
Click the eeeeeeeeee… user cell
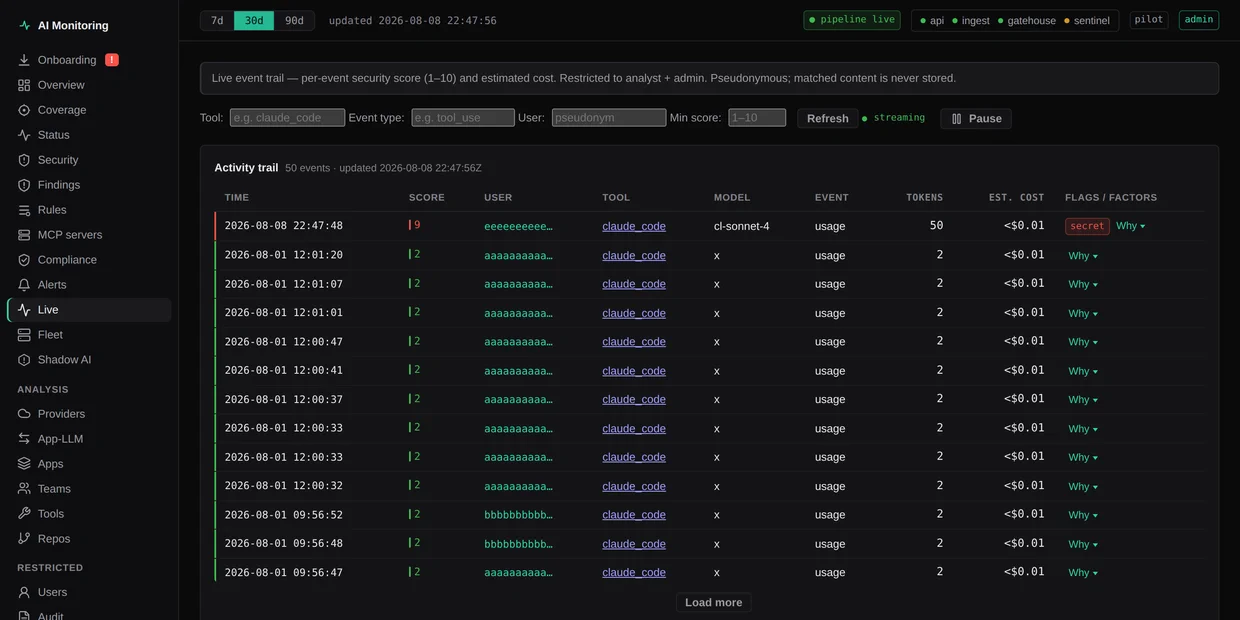click(518, 227)
